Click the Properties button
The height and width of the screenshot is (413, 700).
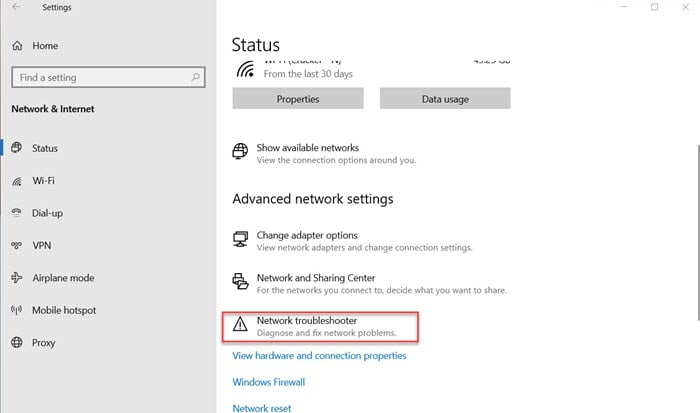pos(298,99)
